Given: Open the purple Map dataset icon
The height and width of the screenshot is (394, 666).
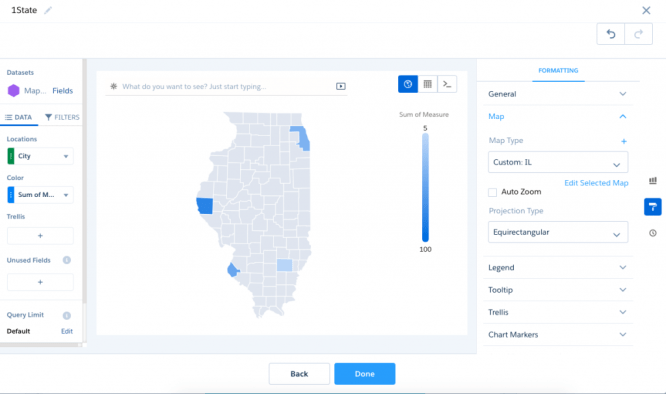Looking at the screenshot, I should 14,90.
